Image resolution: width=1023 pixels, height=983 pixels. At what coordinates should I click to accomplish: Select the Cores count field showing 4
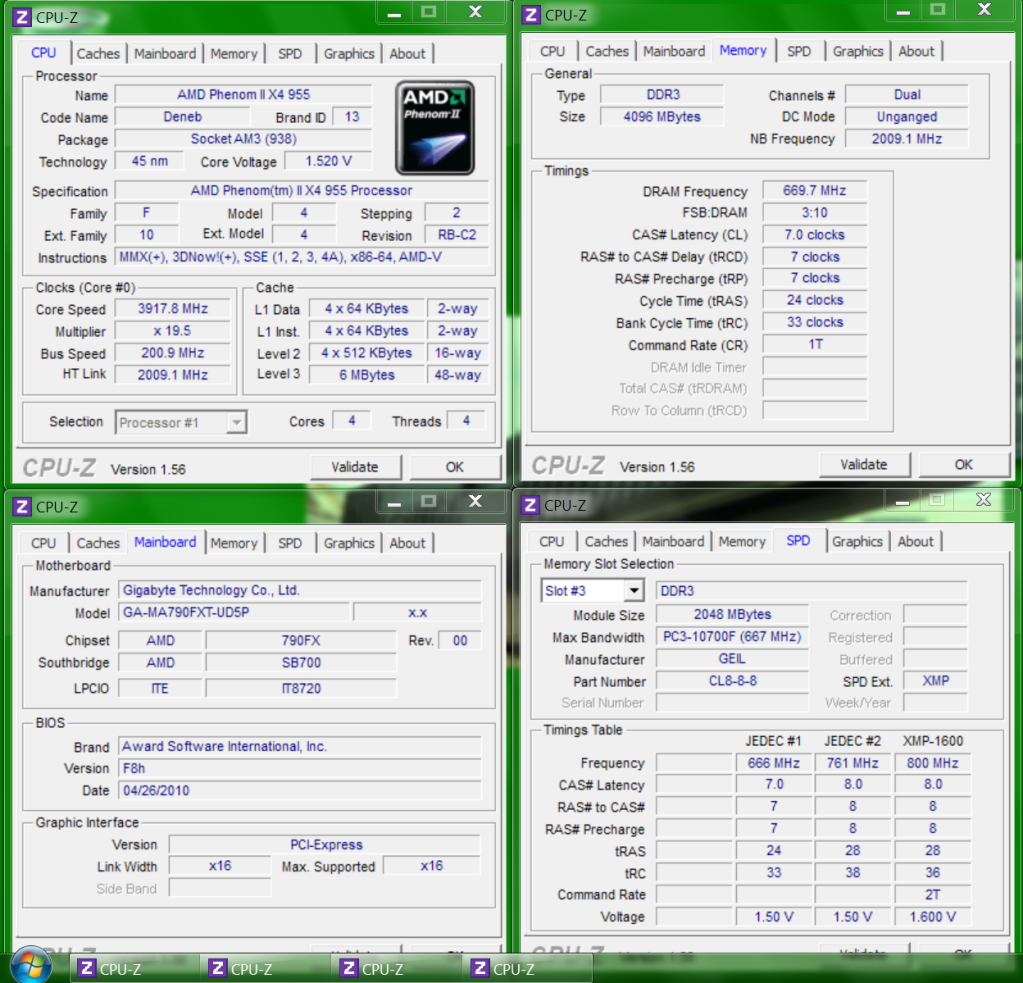pos(351,420)
